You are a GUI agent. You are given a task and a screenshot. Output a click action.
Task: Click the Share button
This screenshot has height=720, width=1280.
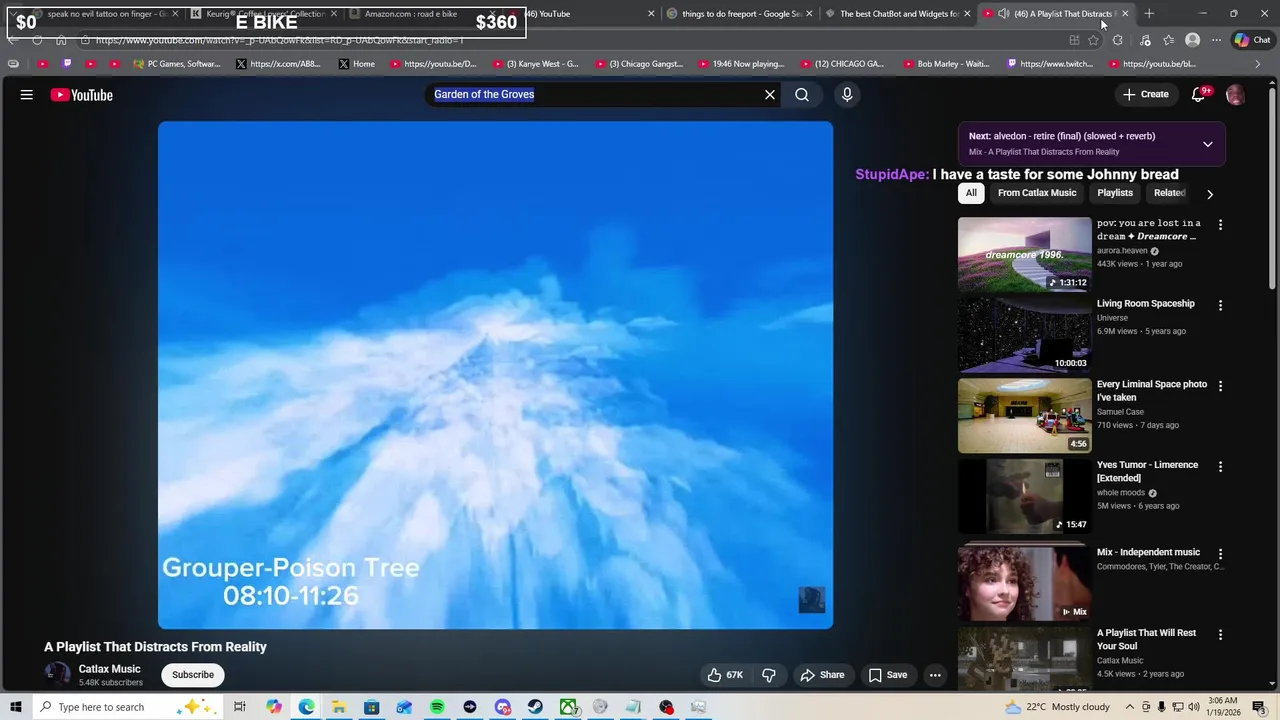click(x=822, y=675)
